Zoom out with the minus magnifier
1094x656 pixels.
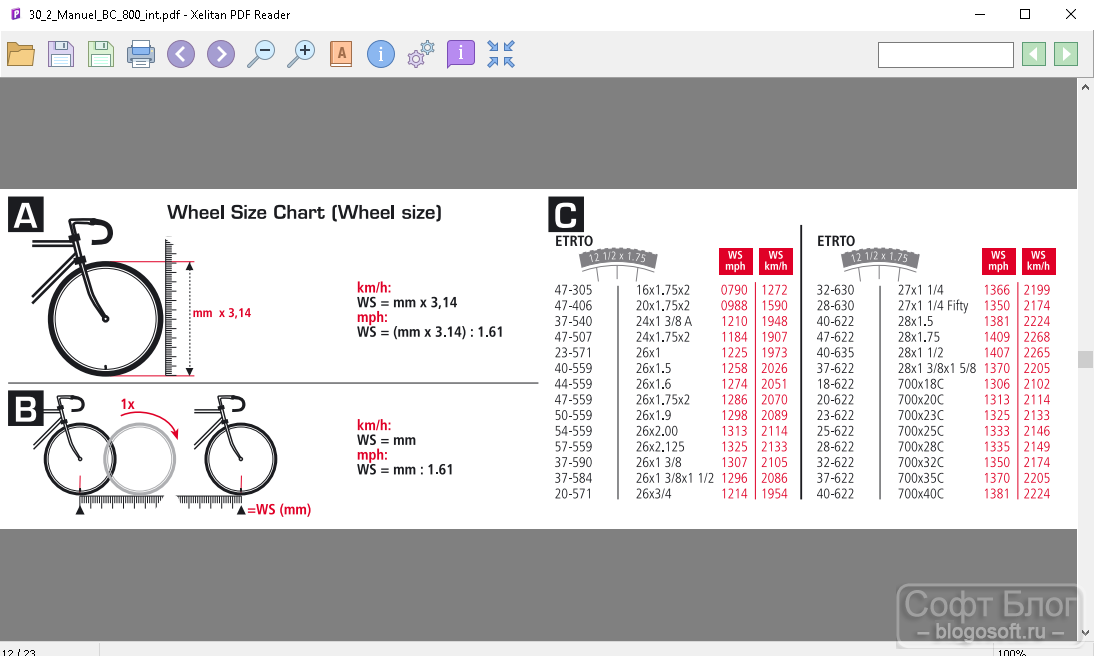261,54
